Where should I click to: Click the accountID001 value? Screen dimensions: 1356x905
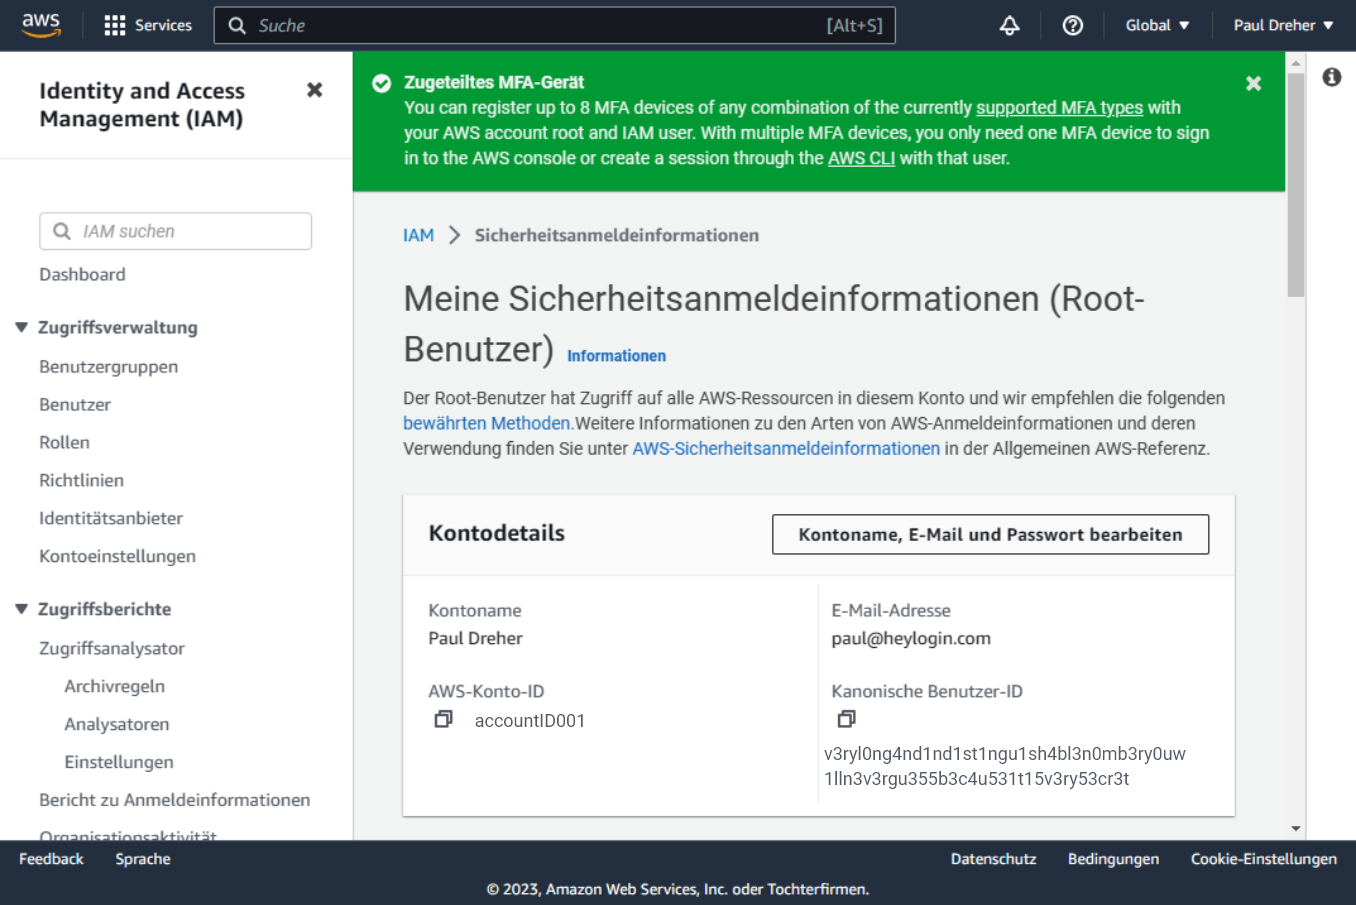click(x=530, y=720)
